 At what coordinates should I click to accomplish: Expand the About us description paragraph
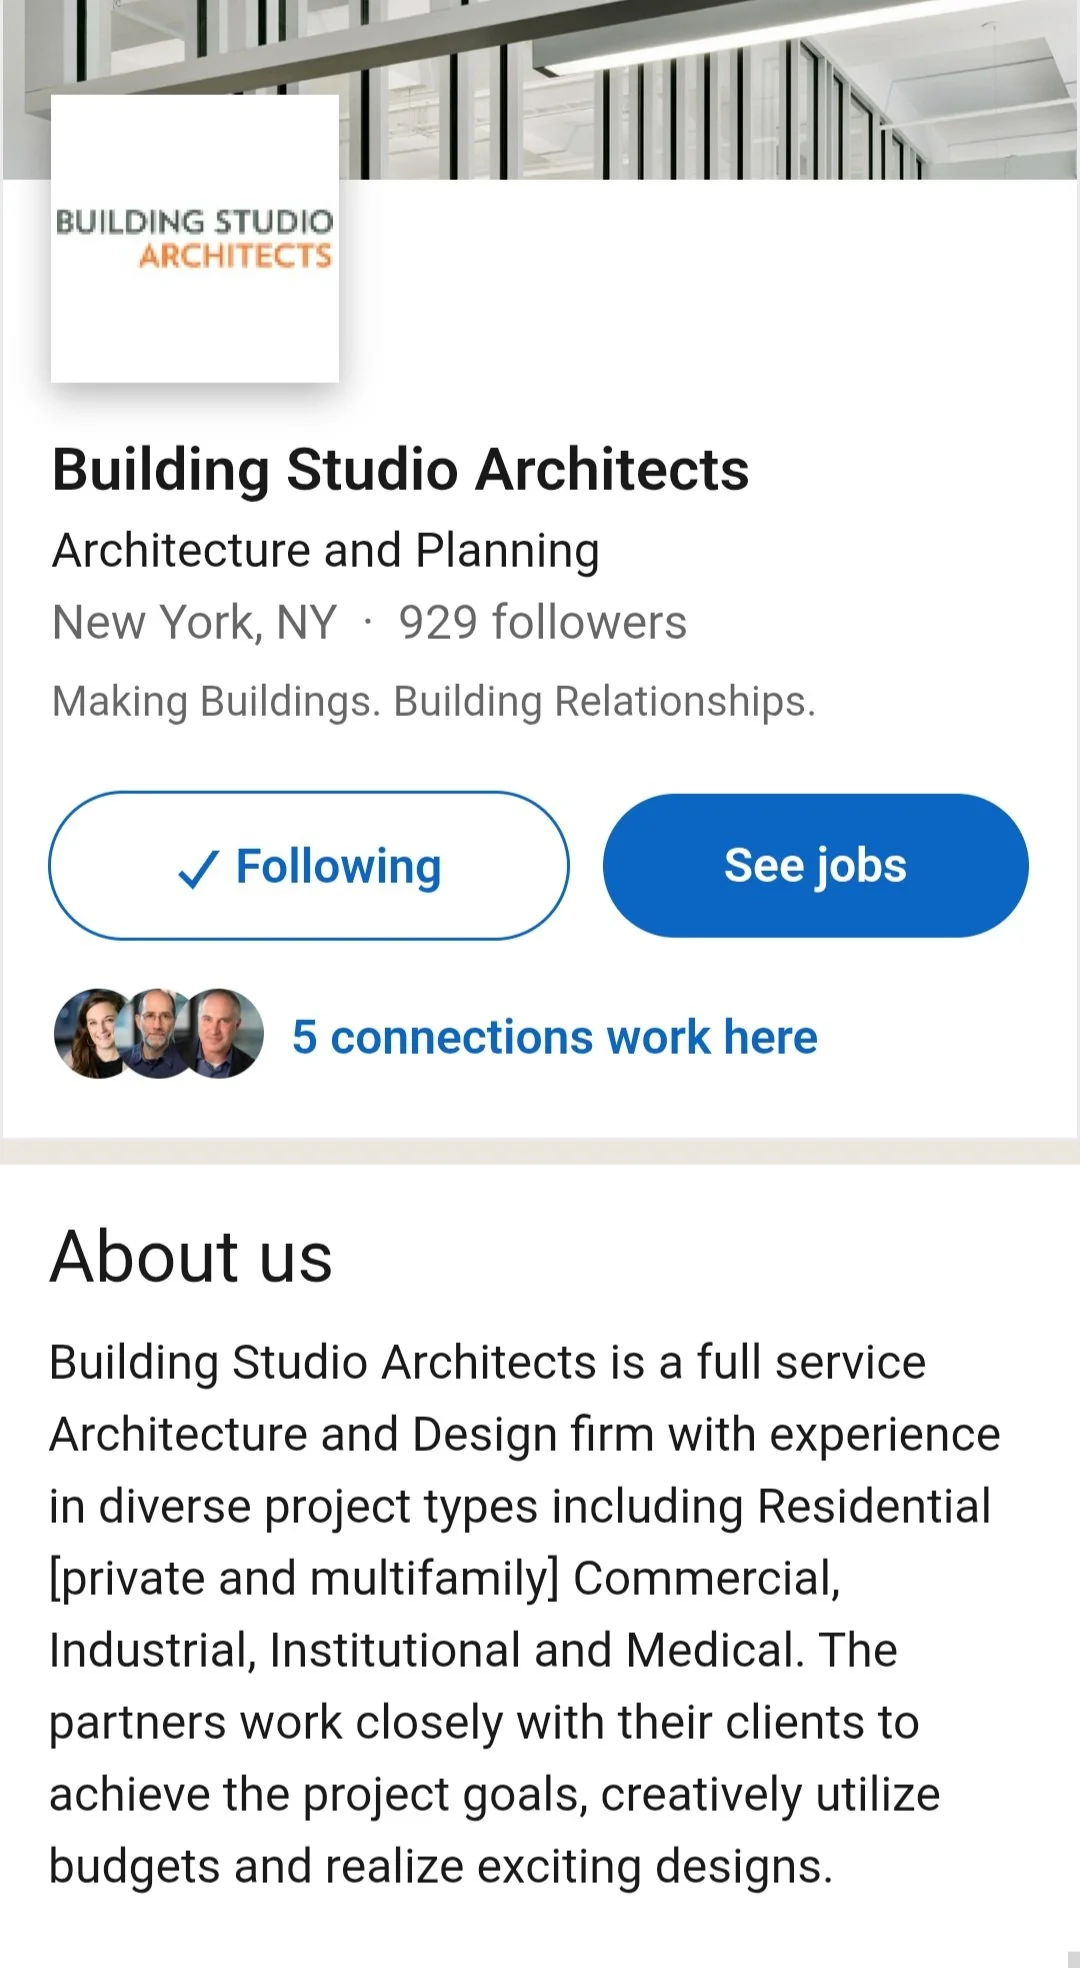point(525,1614)
